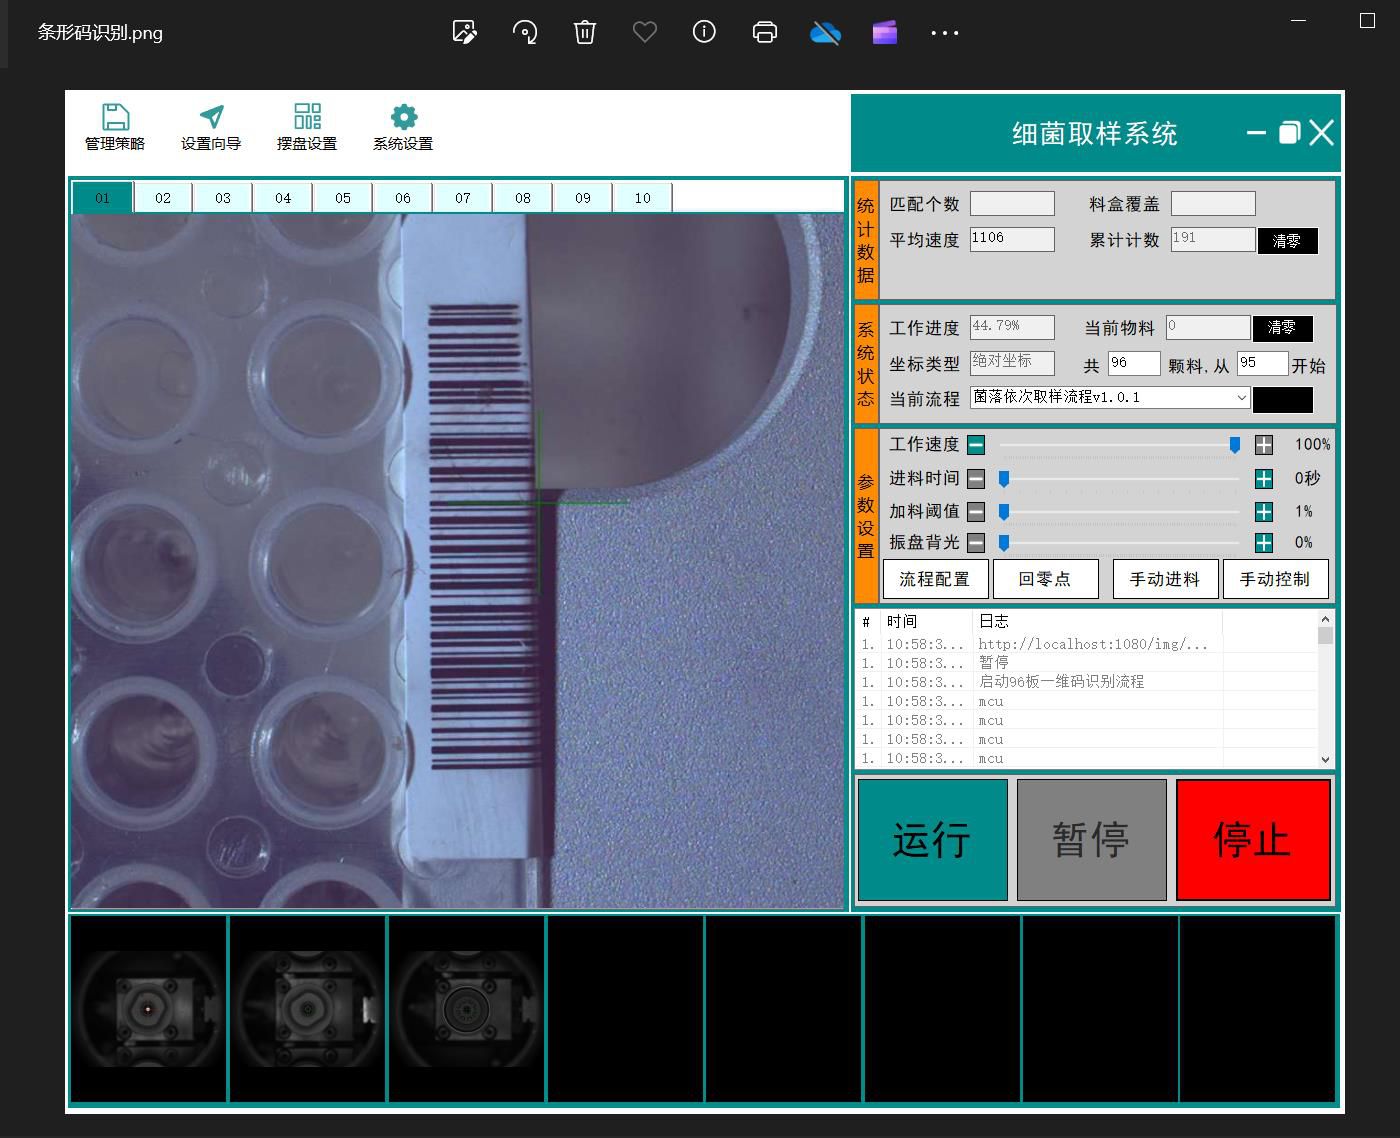
Task: Open 系统设置 gear icon
Action: click(x=403, y=117)
